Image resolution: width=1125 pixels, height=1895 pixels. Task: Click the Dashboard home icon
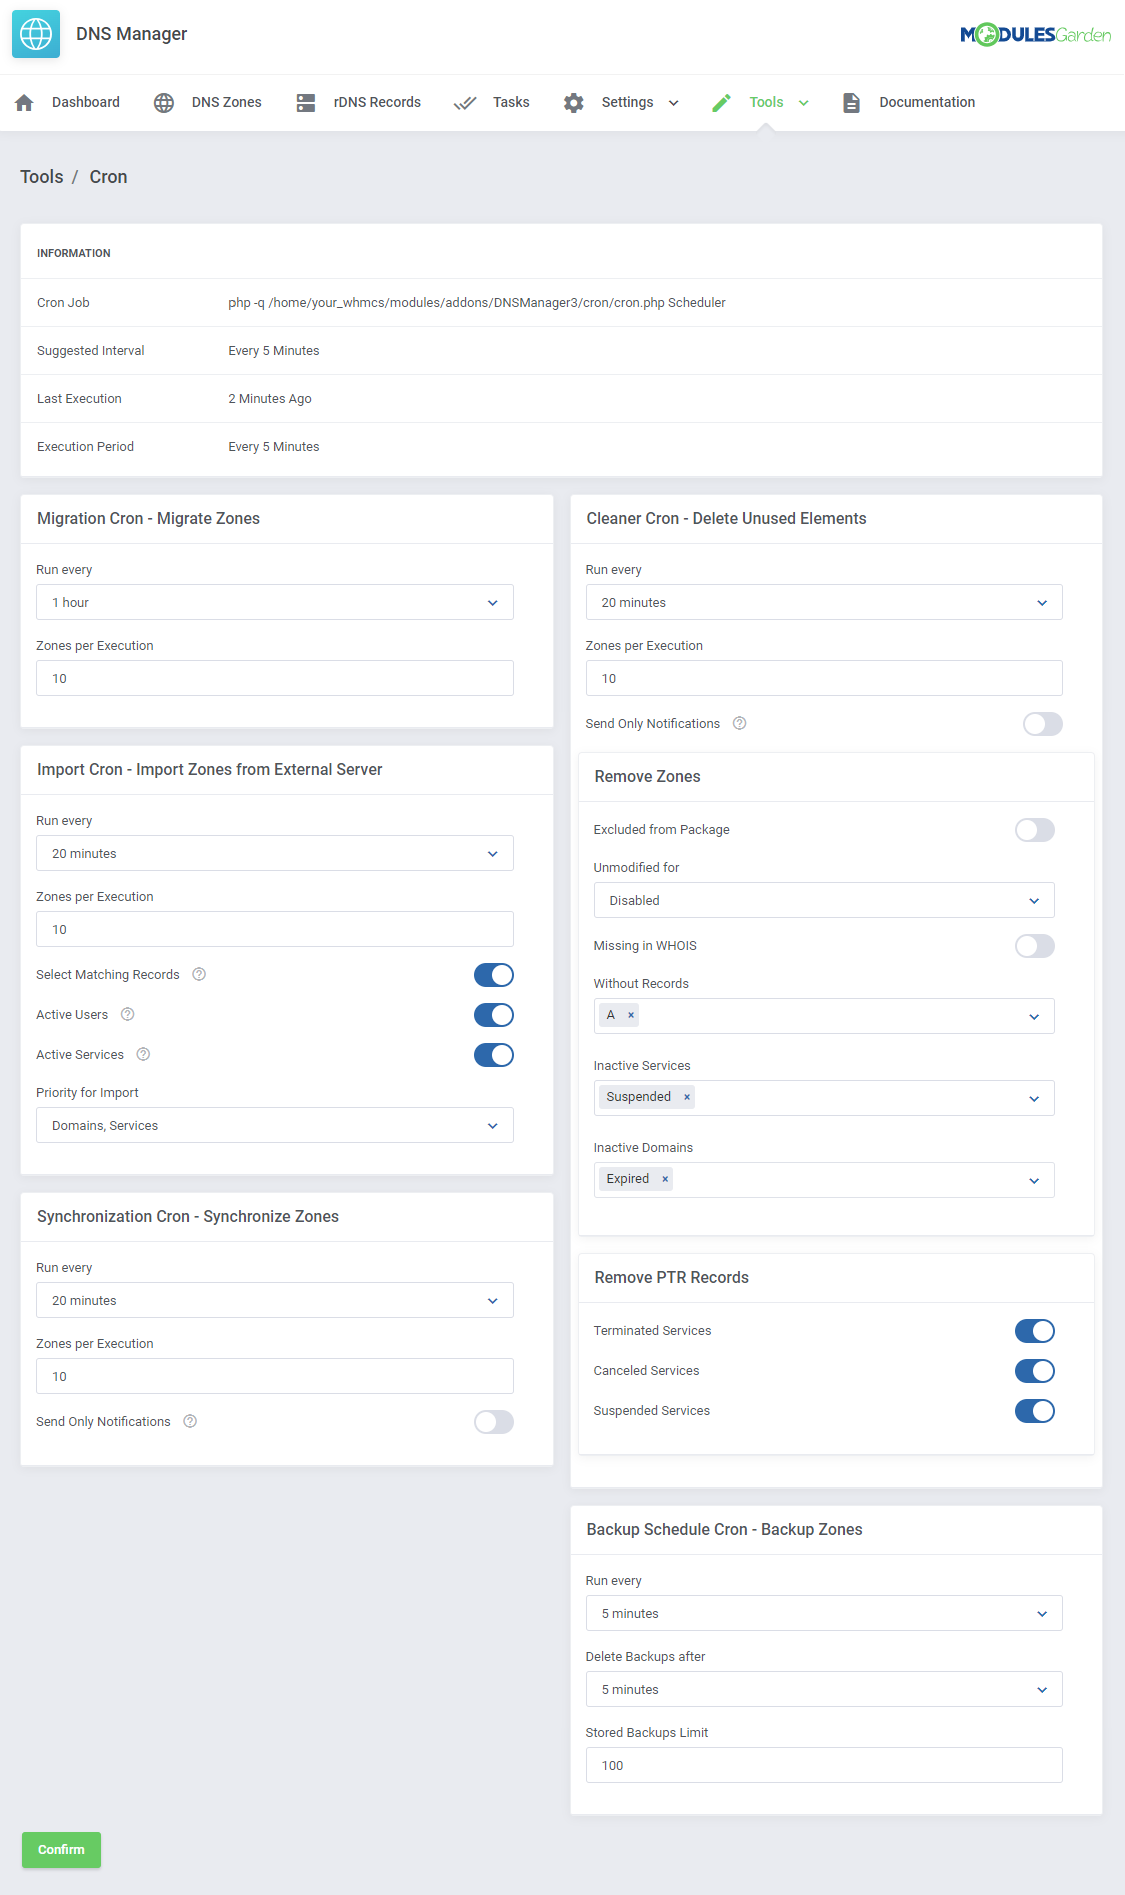[25, 103]
